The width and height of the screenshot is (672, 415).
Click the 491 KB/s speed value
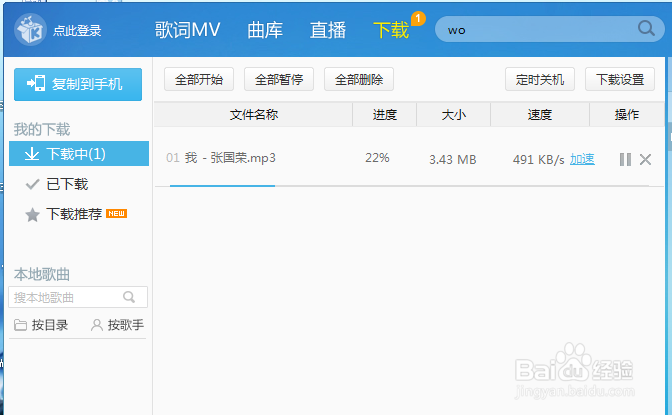[538, 159]
